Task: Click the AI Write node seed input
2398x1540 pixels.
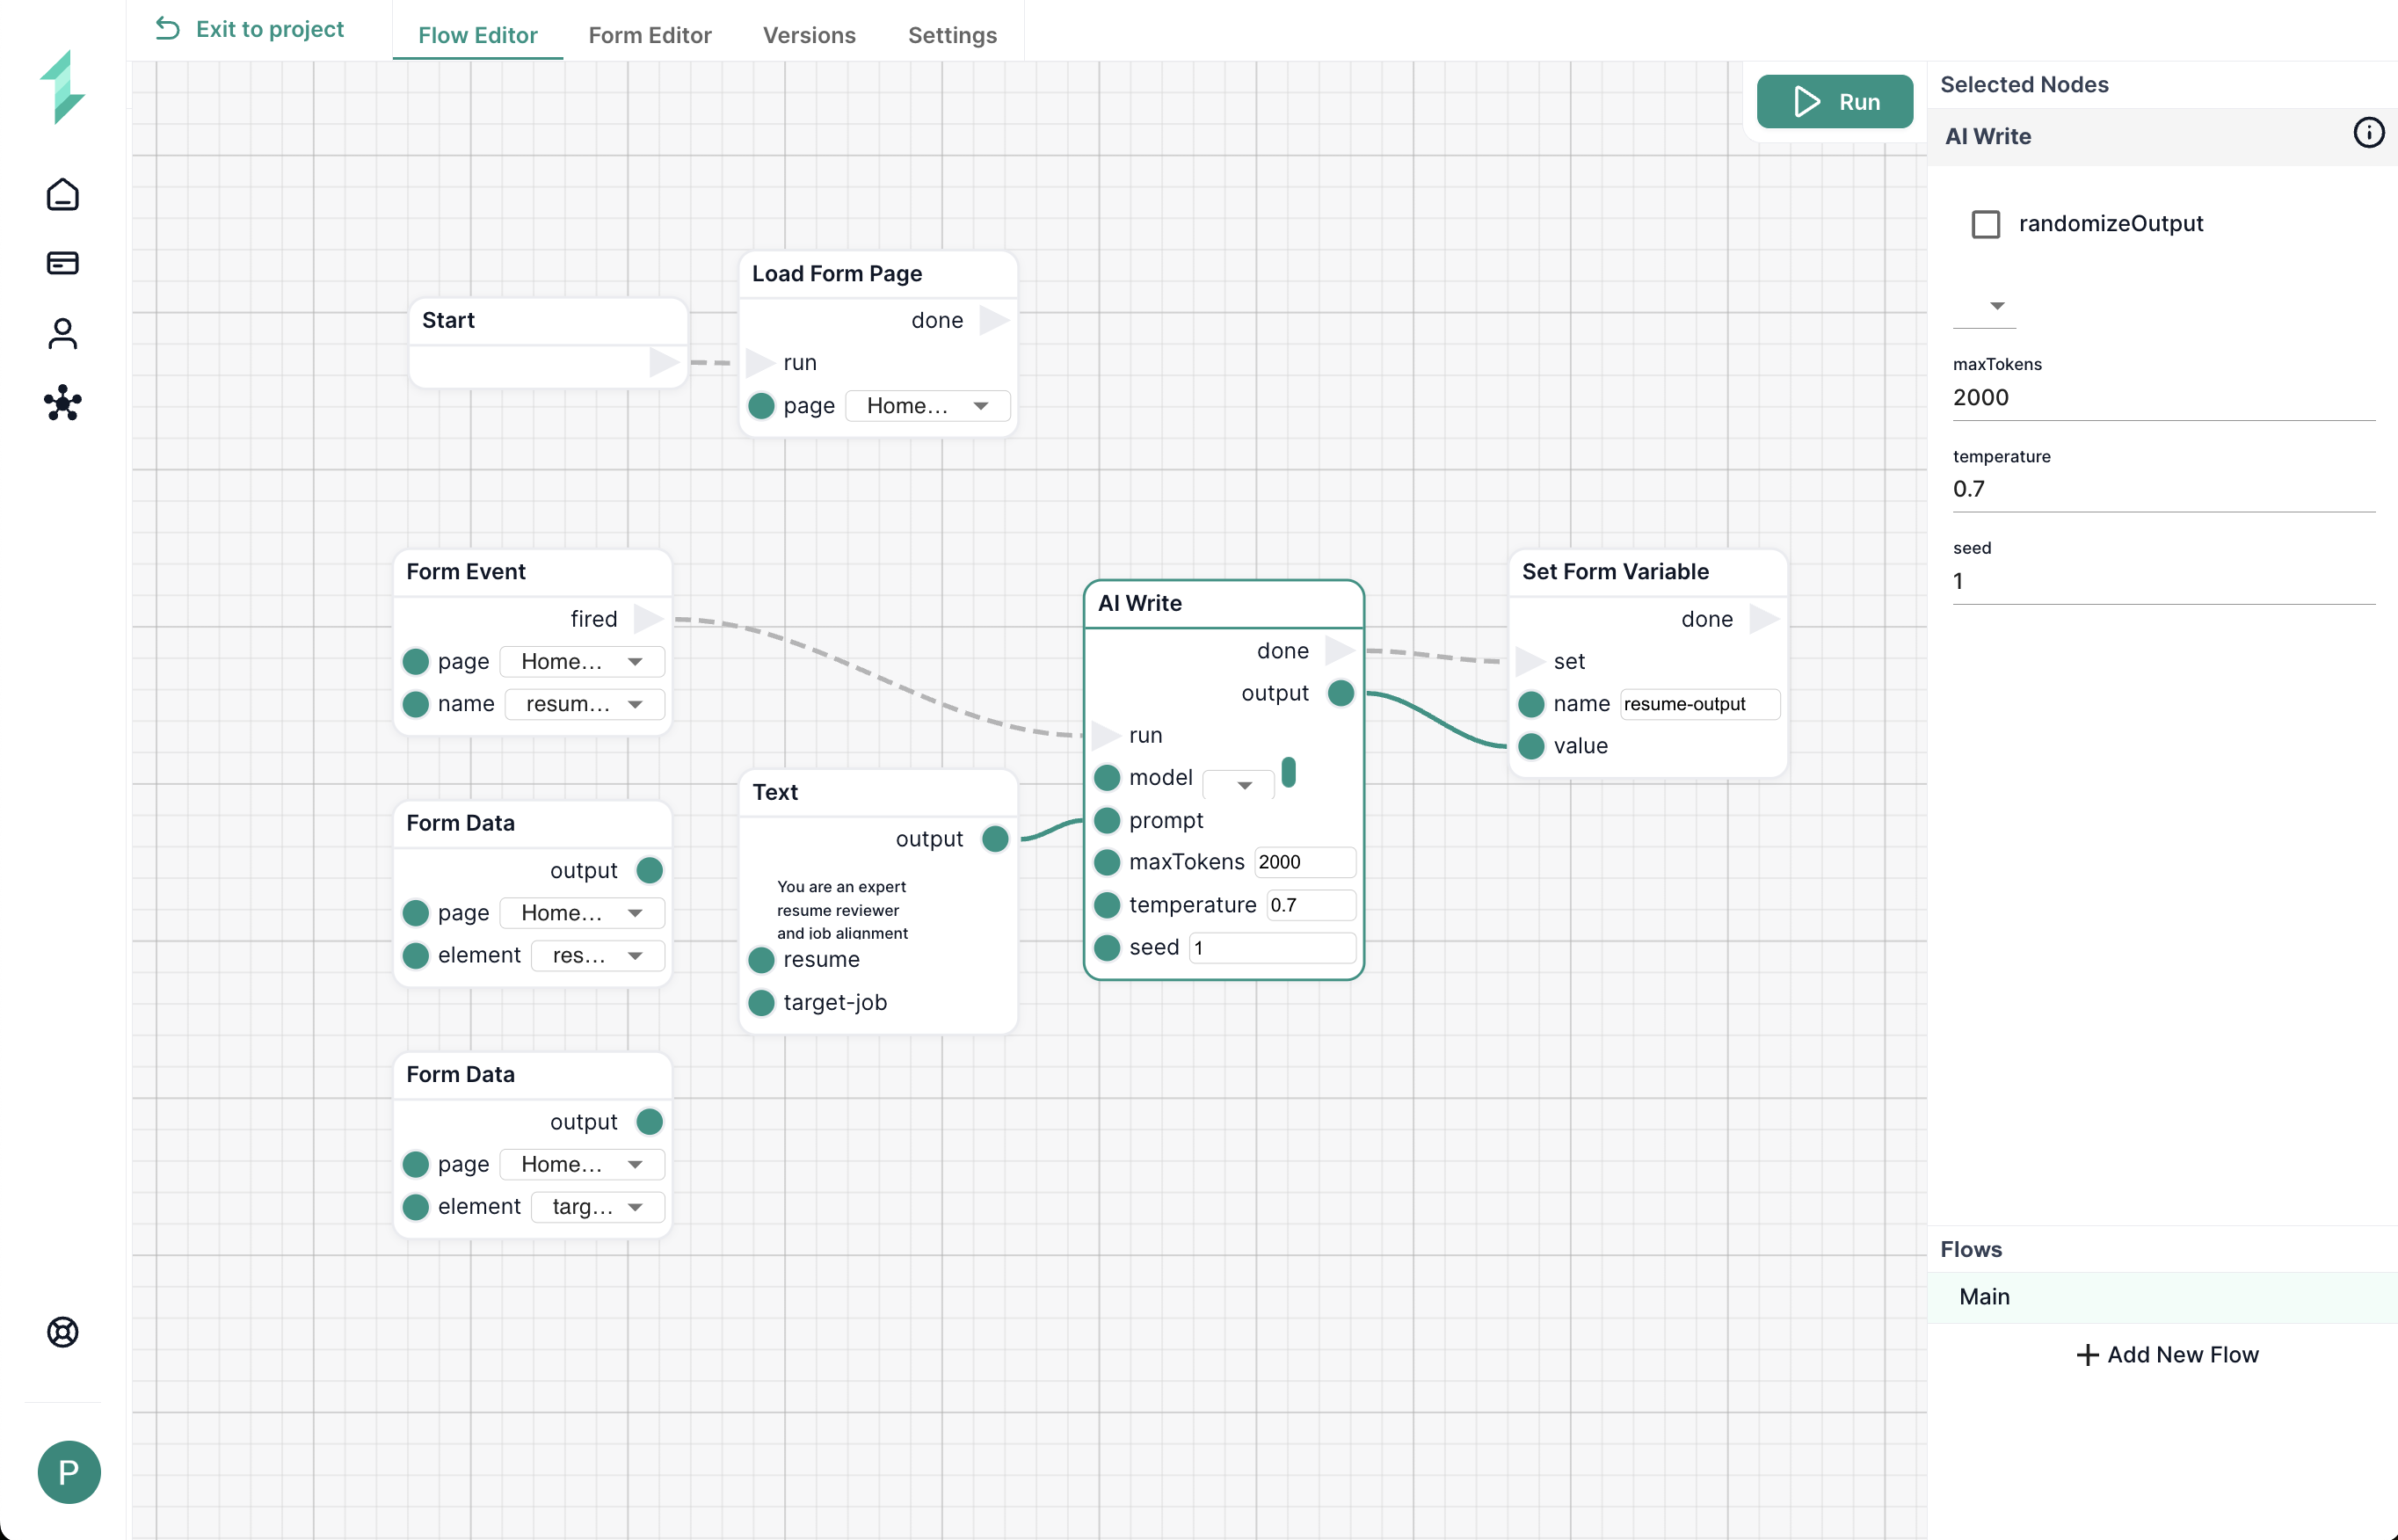Action: pos(1272,948)
